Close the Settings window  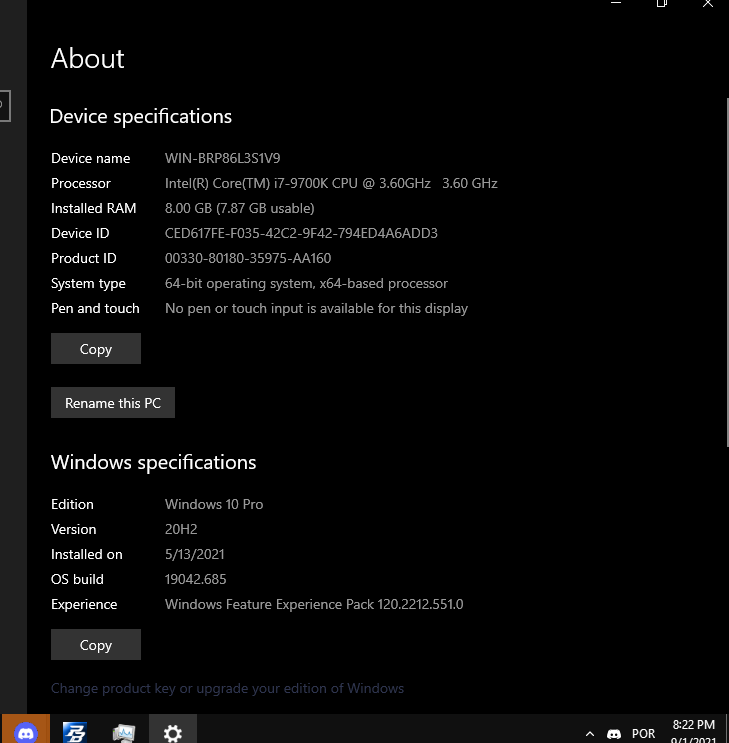pos(707,3)
